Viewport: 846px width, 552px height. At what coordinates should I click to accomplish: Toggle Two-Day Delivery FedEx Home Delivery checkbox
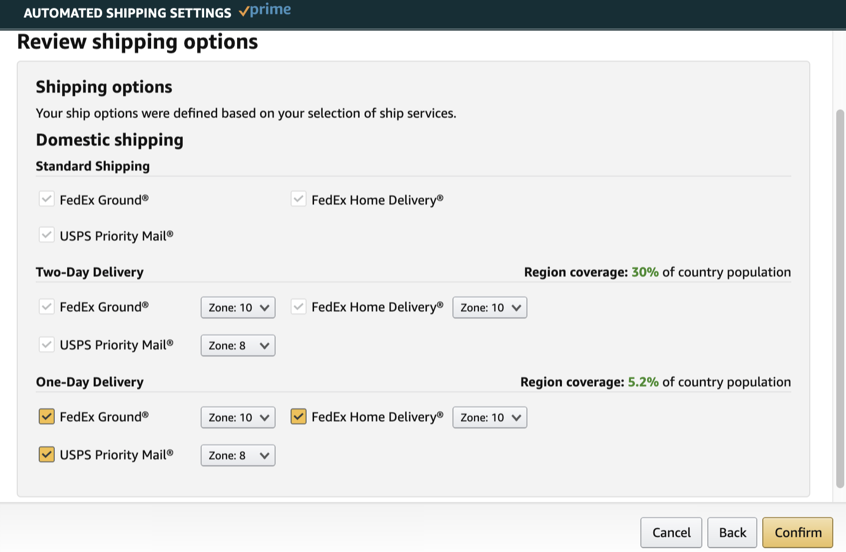tap(298, 306)
